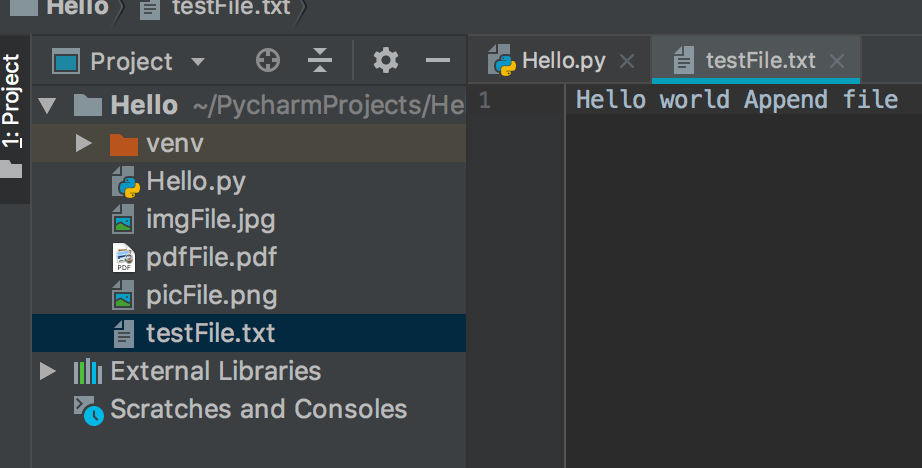Open the Project panel settings gear

[x=386, y=61]
